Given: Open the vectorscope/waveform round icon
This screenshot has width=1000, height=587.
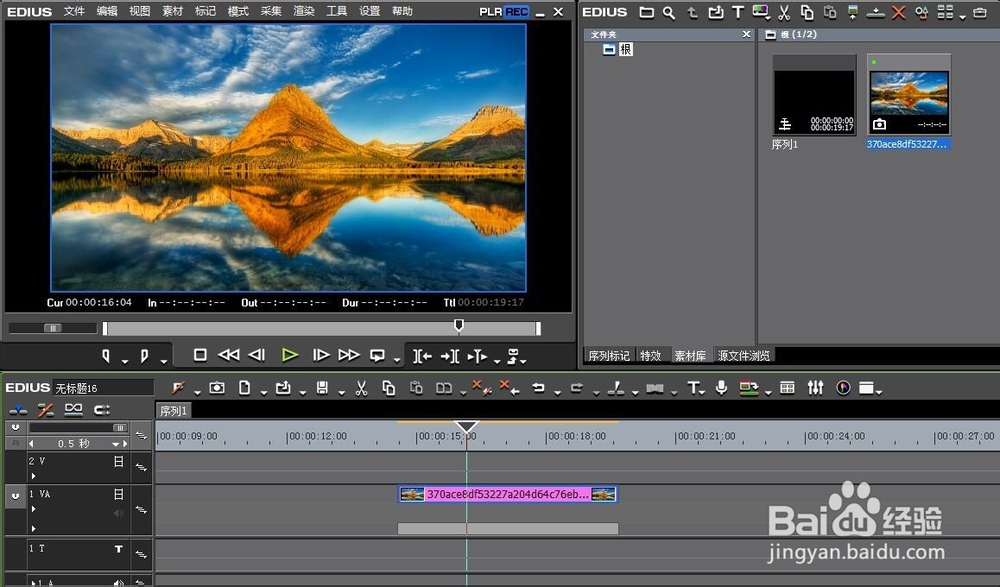Looking at the screenshot, I should coord(843,388).
